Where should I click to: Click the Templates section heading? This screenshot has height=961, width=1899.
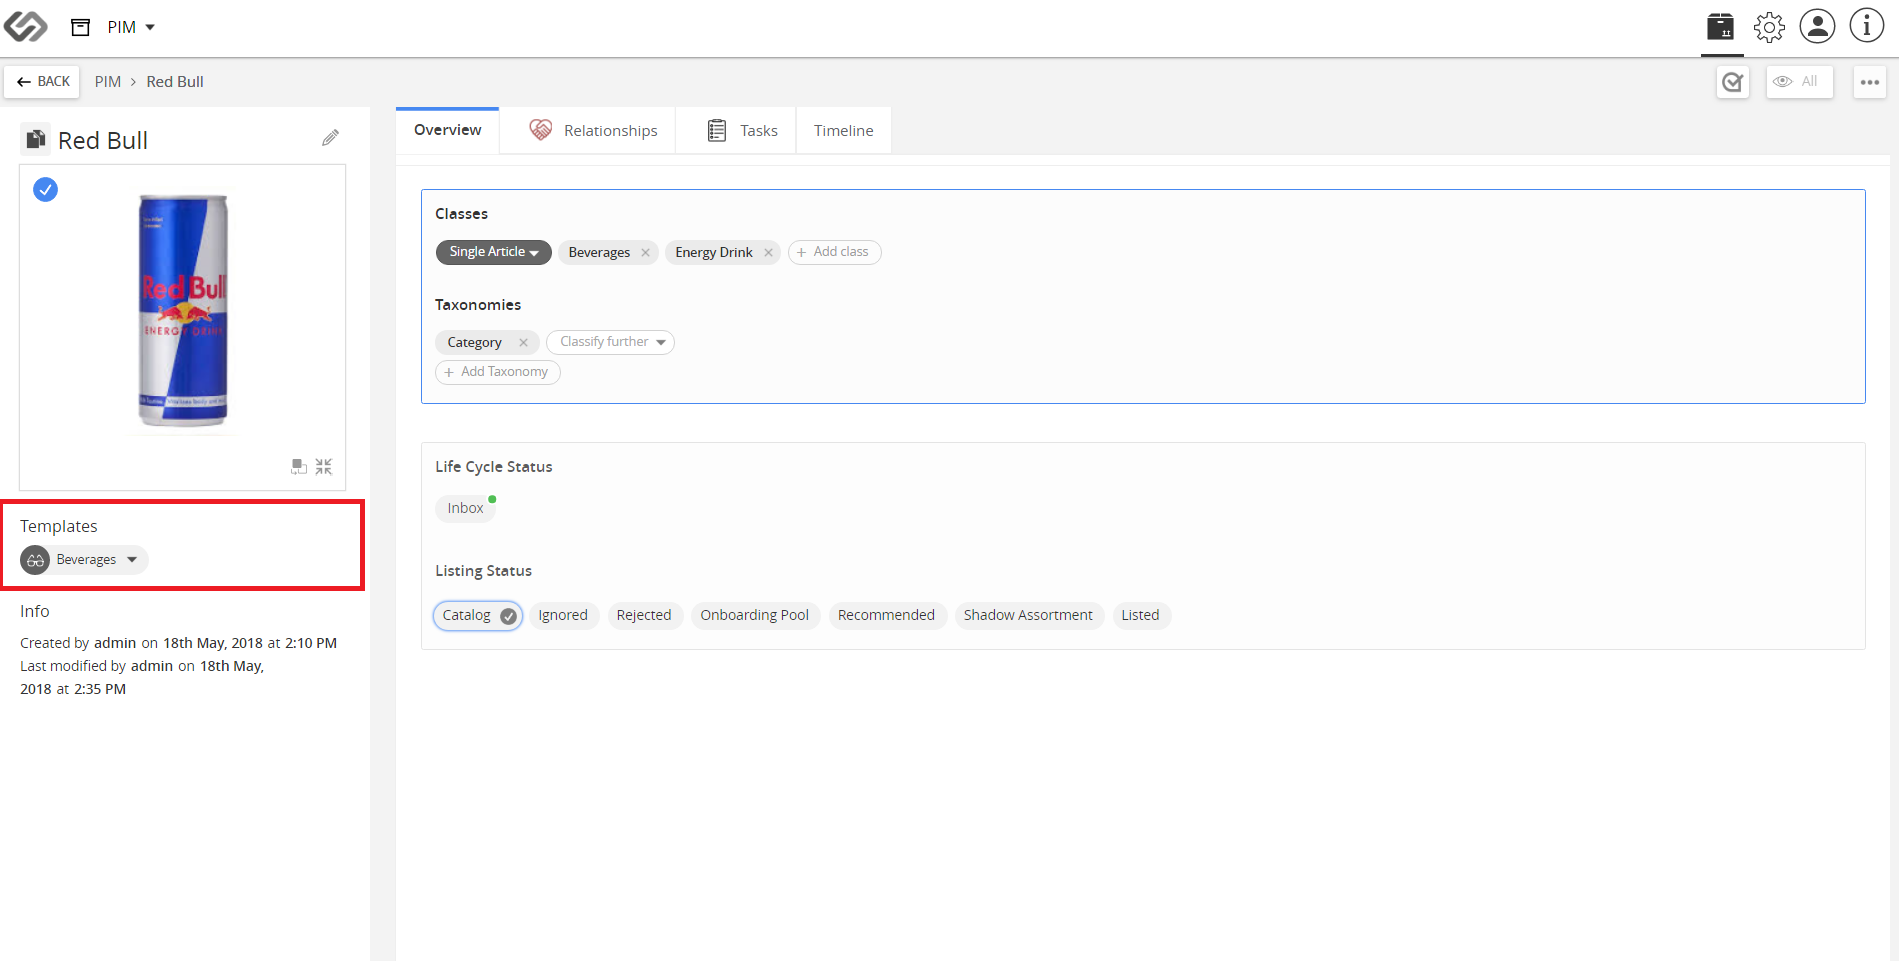59,527
